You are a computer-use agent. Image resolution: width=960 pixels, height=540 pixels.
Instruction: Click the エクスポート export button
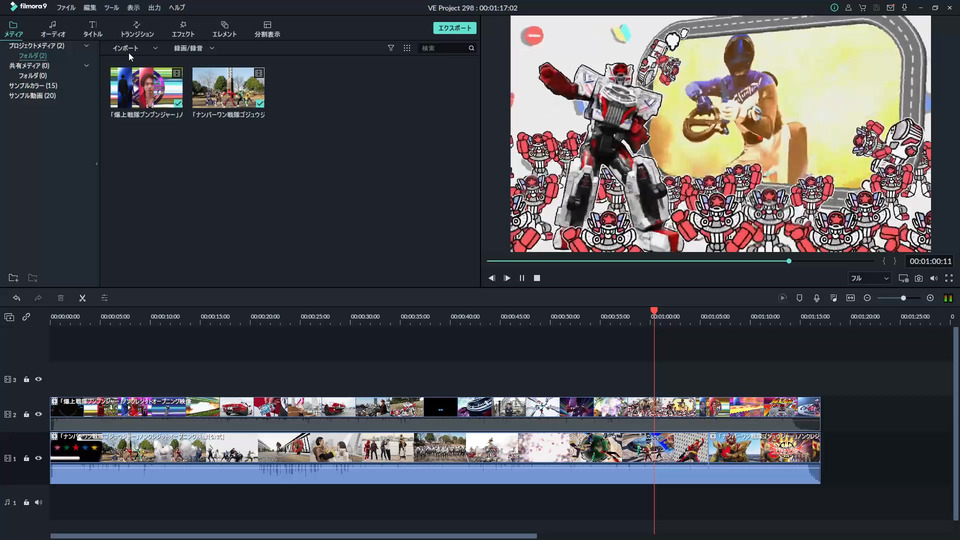click(454, 28)
